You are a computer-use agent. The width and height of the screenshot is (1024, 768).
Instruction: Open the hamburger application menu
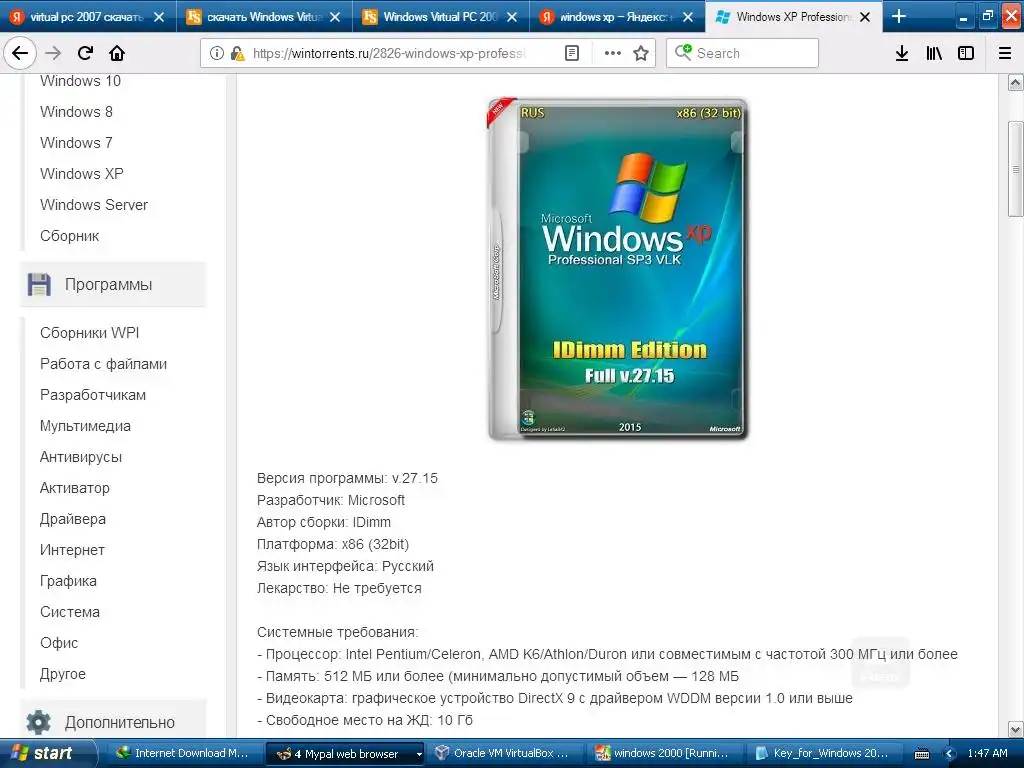click(x=1005, y=53)
